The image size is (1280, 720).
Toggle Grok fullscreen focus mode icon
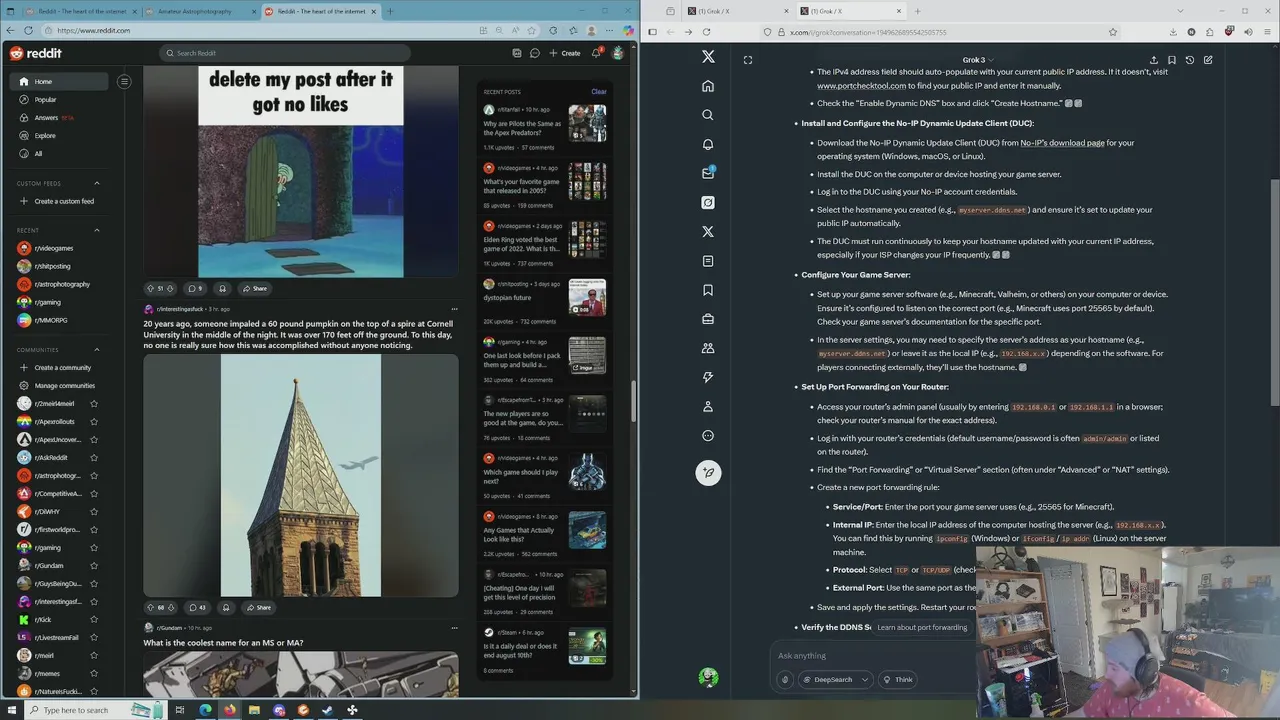(x=748, y=60)
